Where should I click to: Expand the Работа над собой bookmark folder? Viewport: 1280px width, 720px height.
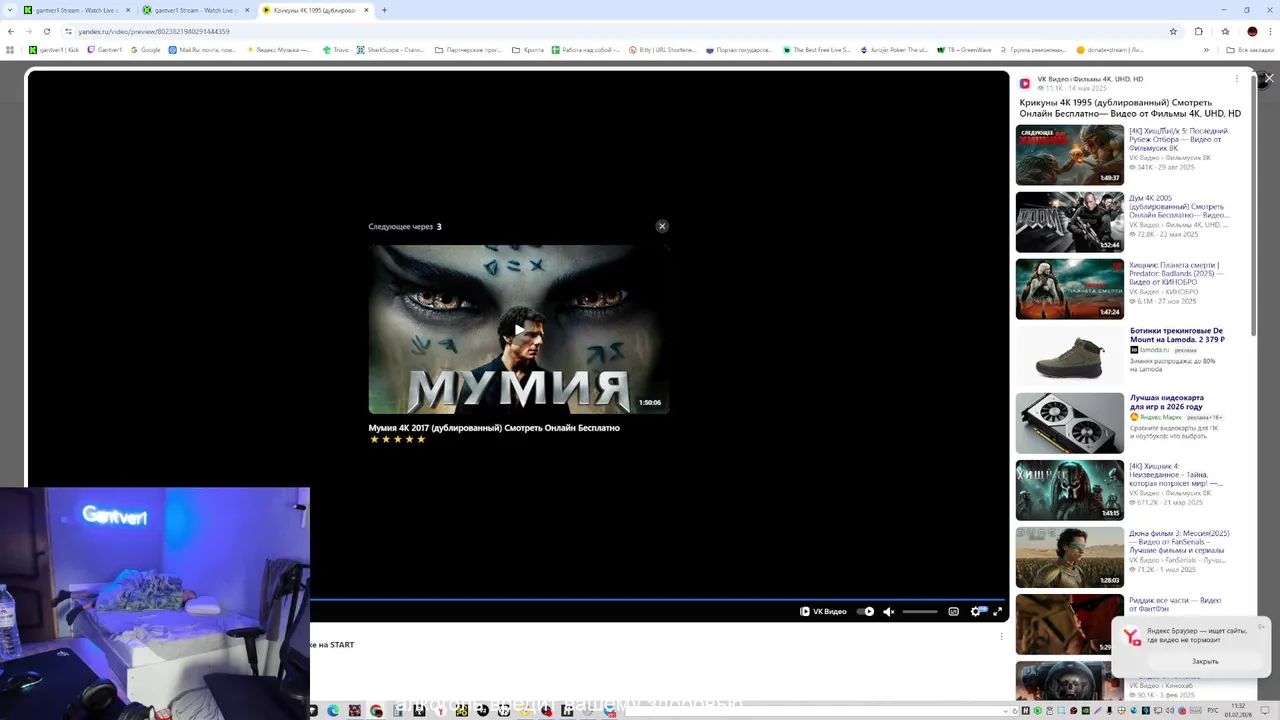click(x=585, y=49)
